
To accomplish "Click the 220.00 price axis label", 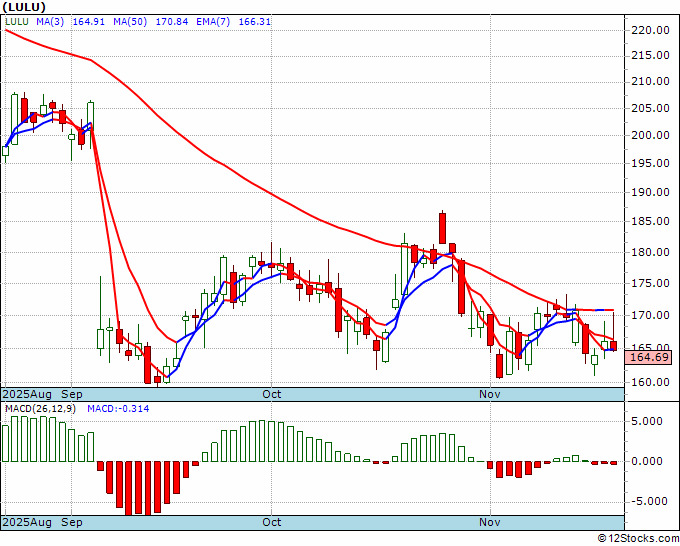I will click(649, 30).
